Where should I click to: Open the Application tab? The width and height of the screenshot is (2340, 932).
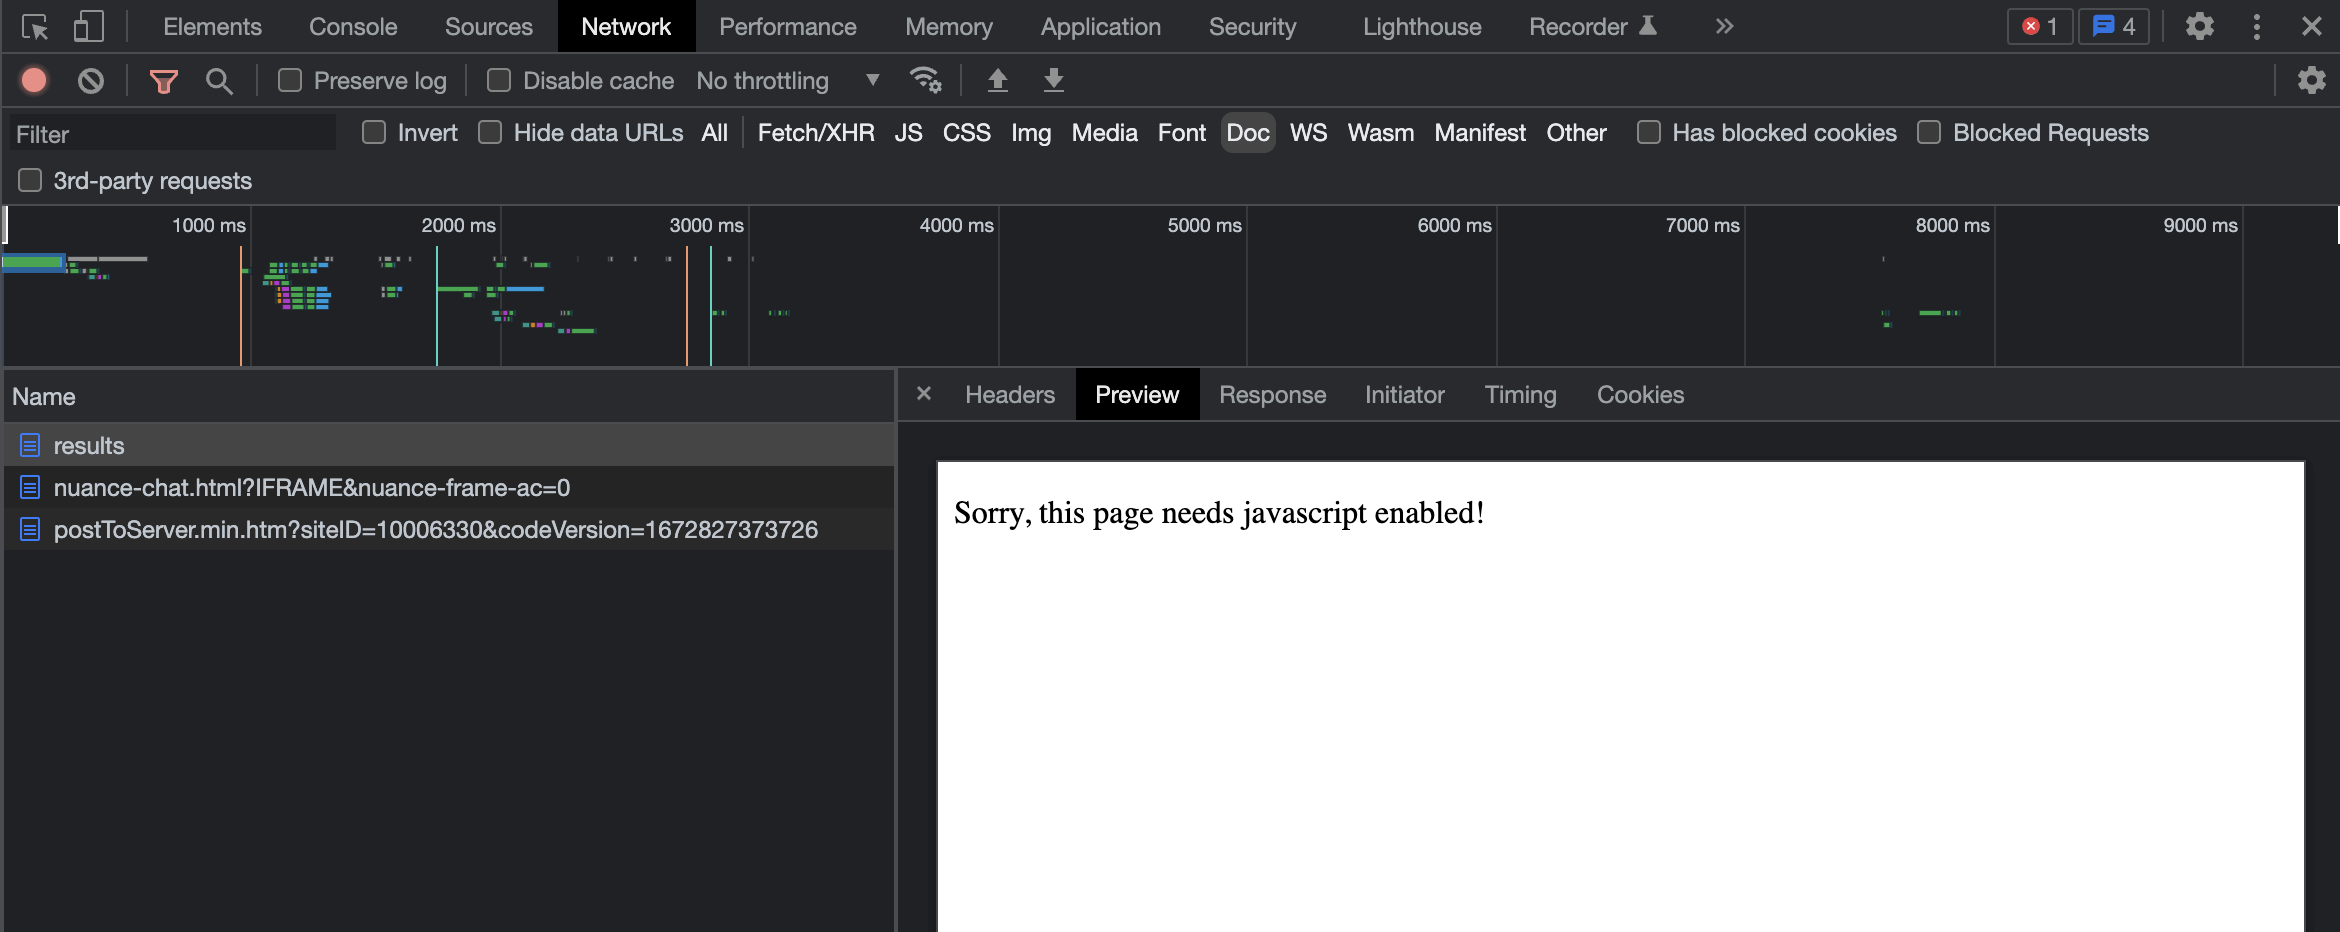point(1101,27)
